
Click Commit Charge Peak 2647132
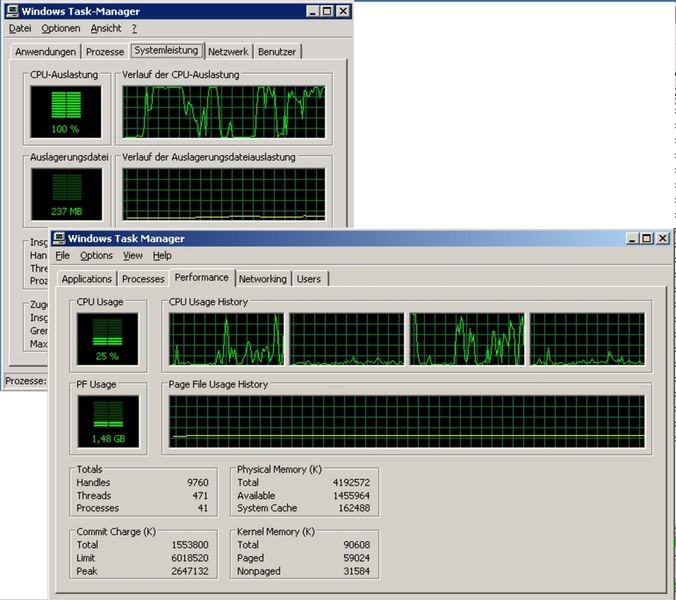(190, 571)
